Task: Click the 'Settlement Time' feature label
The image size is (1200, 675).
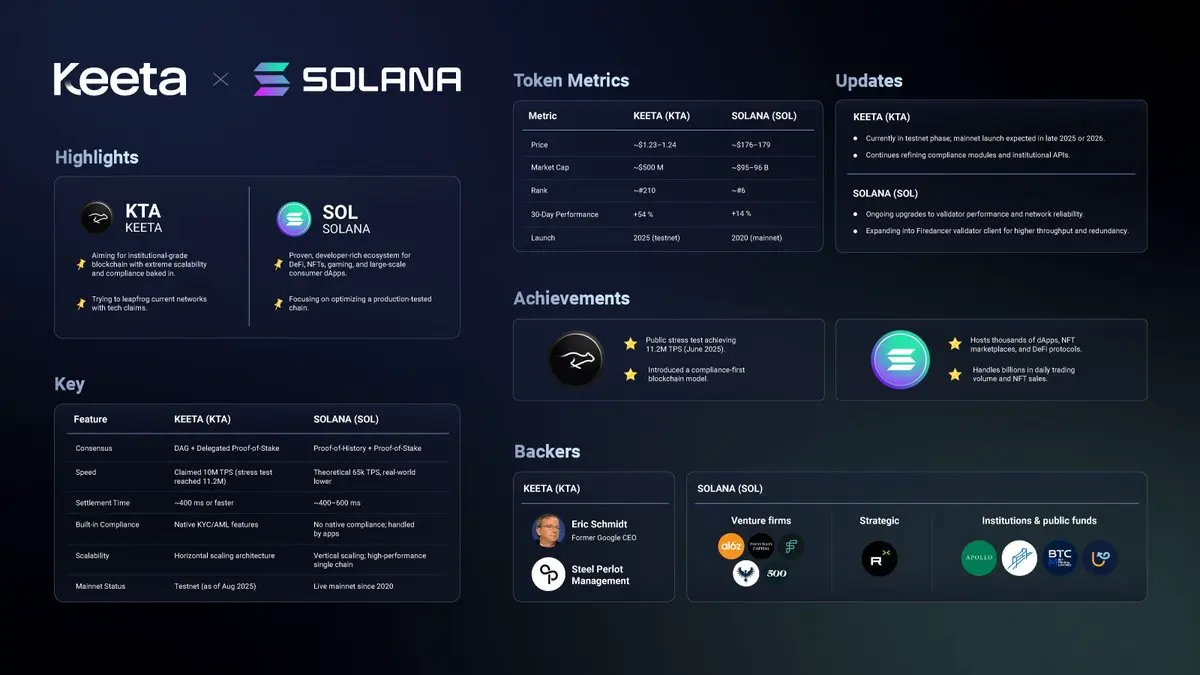Action: pyautogui.click(x=103, y=503)
